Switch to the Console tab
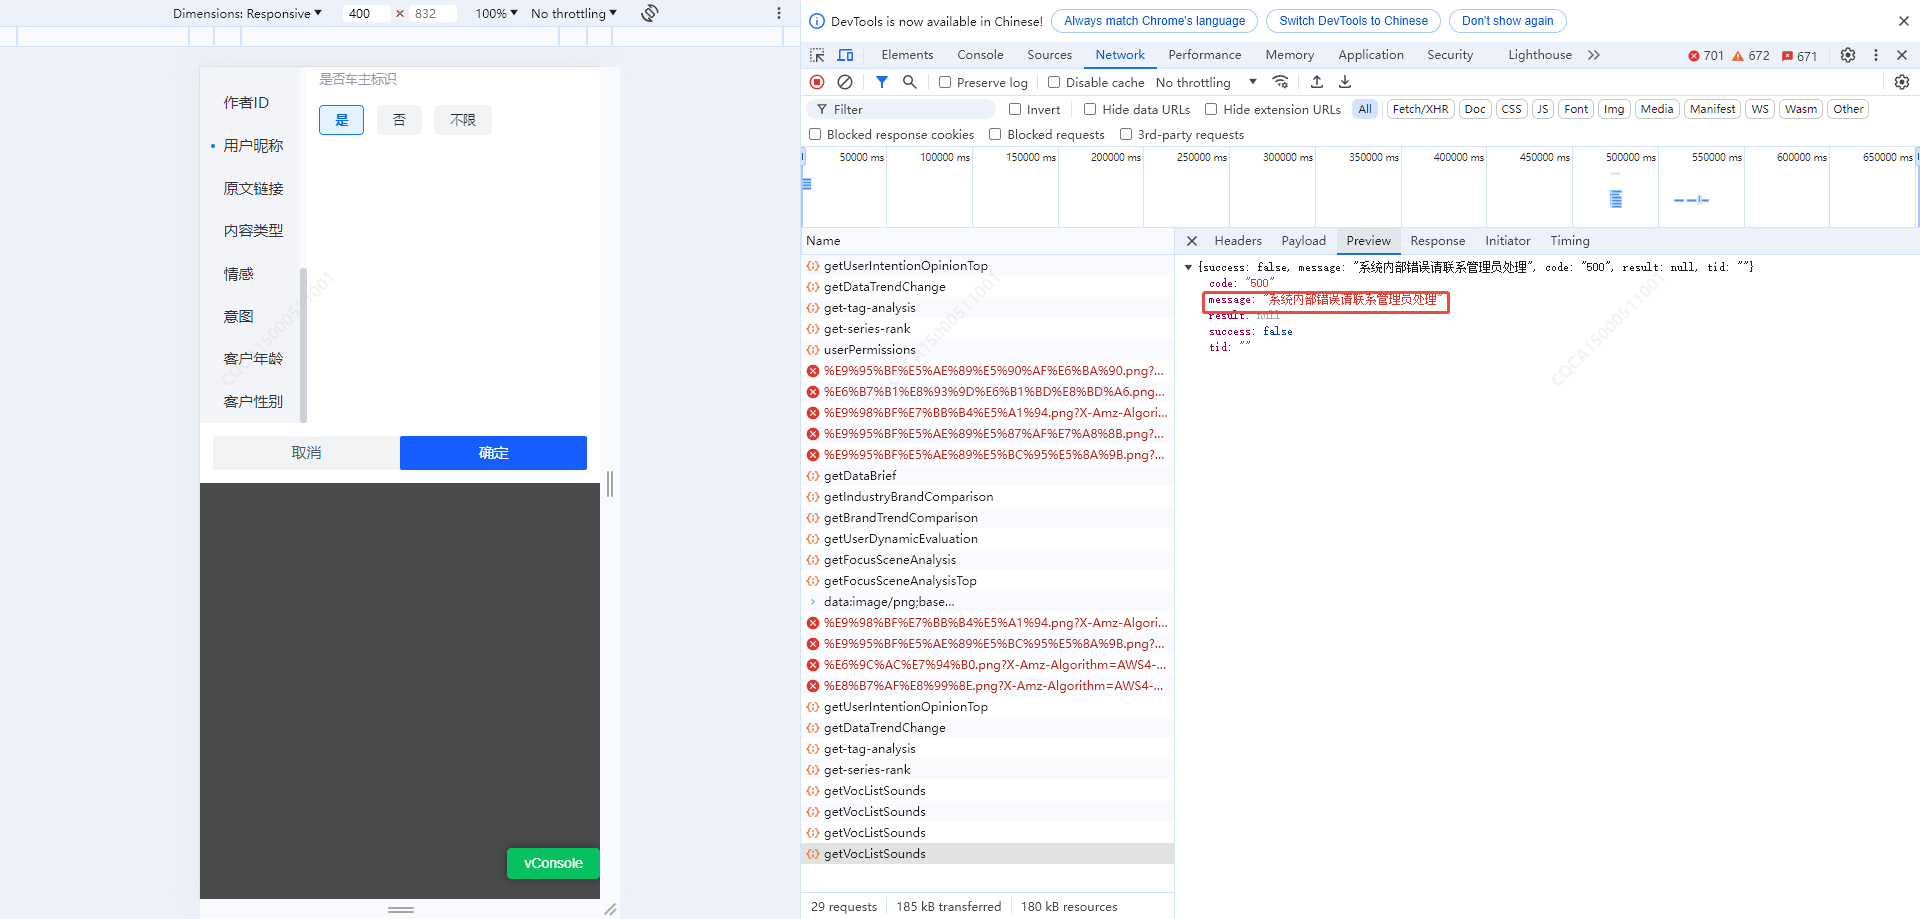Image resolution: width=1920 pixels, height=919 pixels. (x=979, y=55)
